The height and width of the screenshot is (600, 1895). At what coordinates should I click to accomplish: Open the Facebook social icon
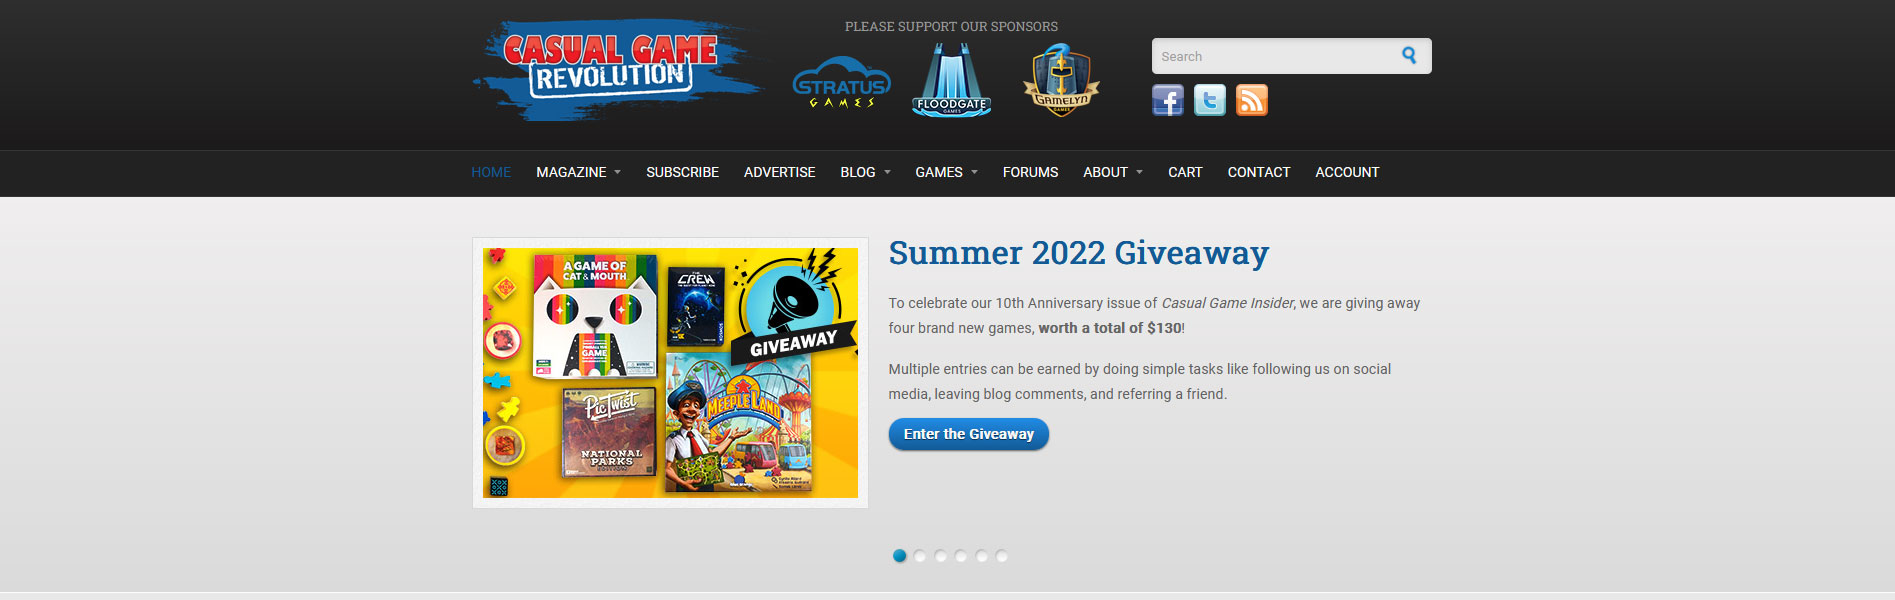tap(1168, 100)
